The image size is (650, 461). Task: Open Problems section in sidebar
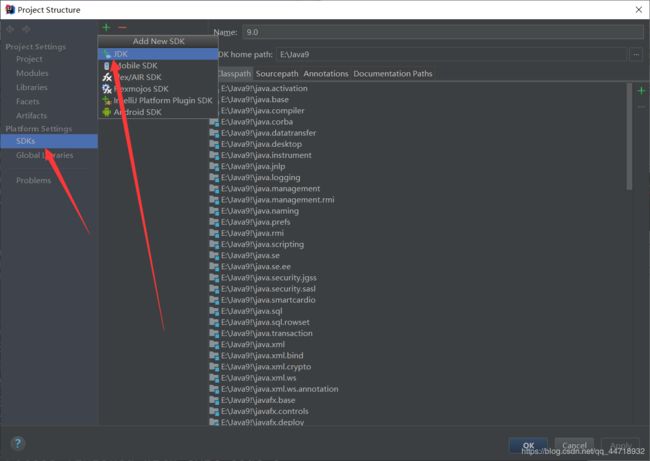pyautogui.click(x=33, y=180)
